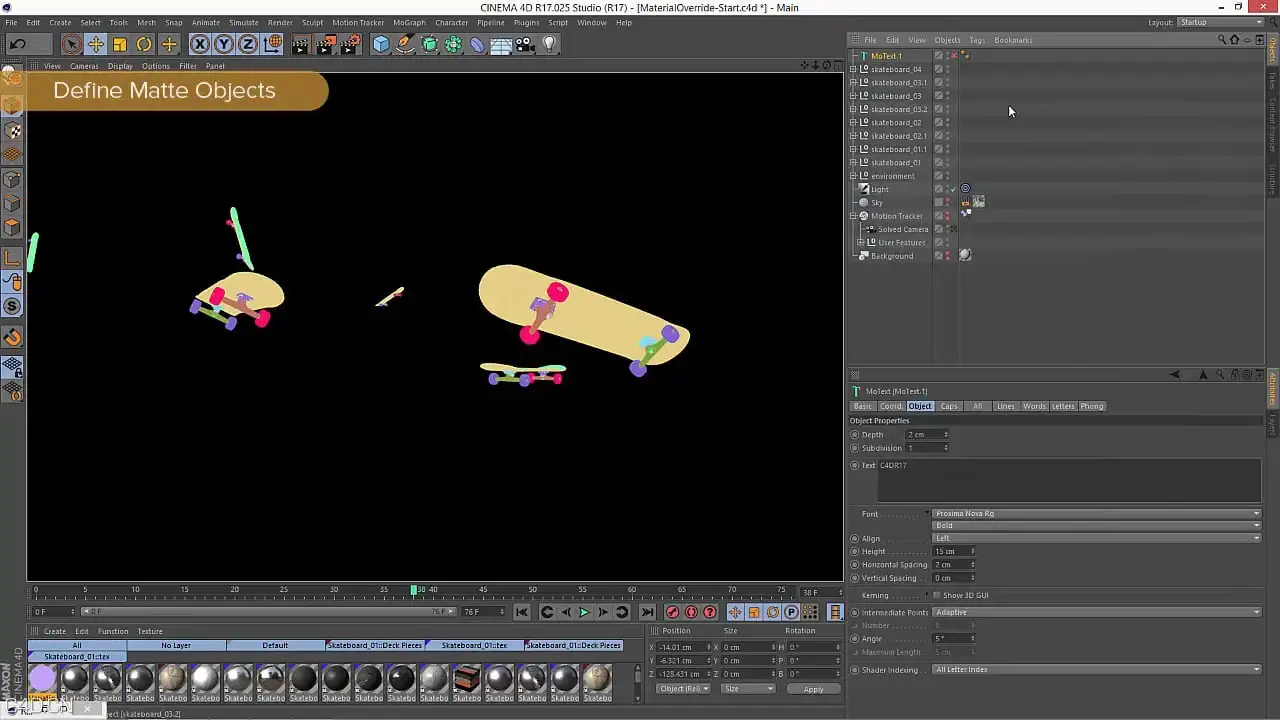Viewport: 1280px width, 720px height.
Task: Open the deformer objects icon
Action: (x=477, y=44)
